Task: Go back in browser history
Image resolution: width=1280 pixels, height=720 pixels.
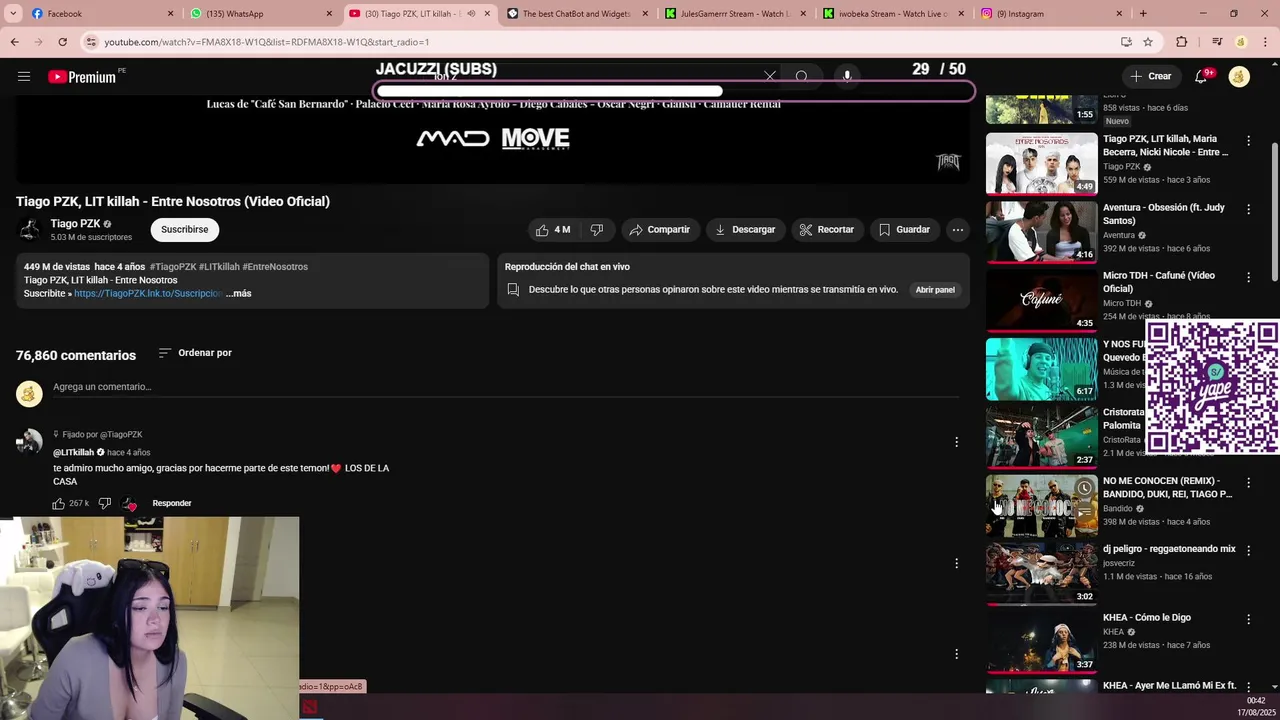Action: (15, 42)
